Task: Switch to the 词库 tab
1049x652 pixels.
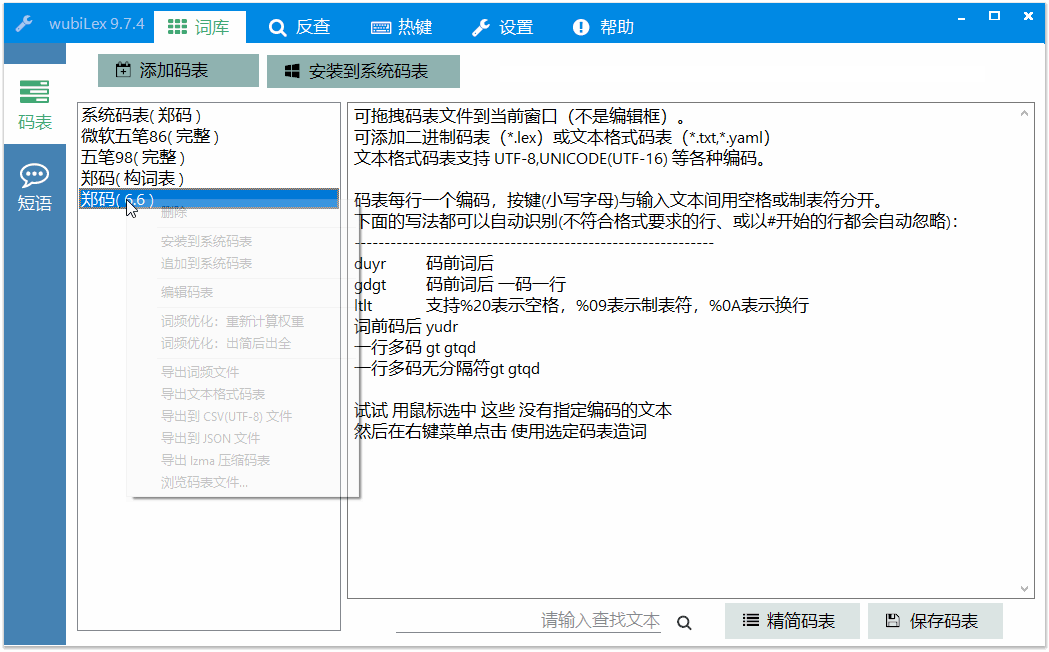Action: point(200,28)
